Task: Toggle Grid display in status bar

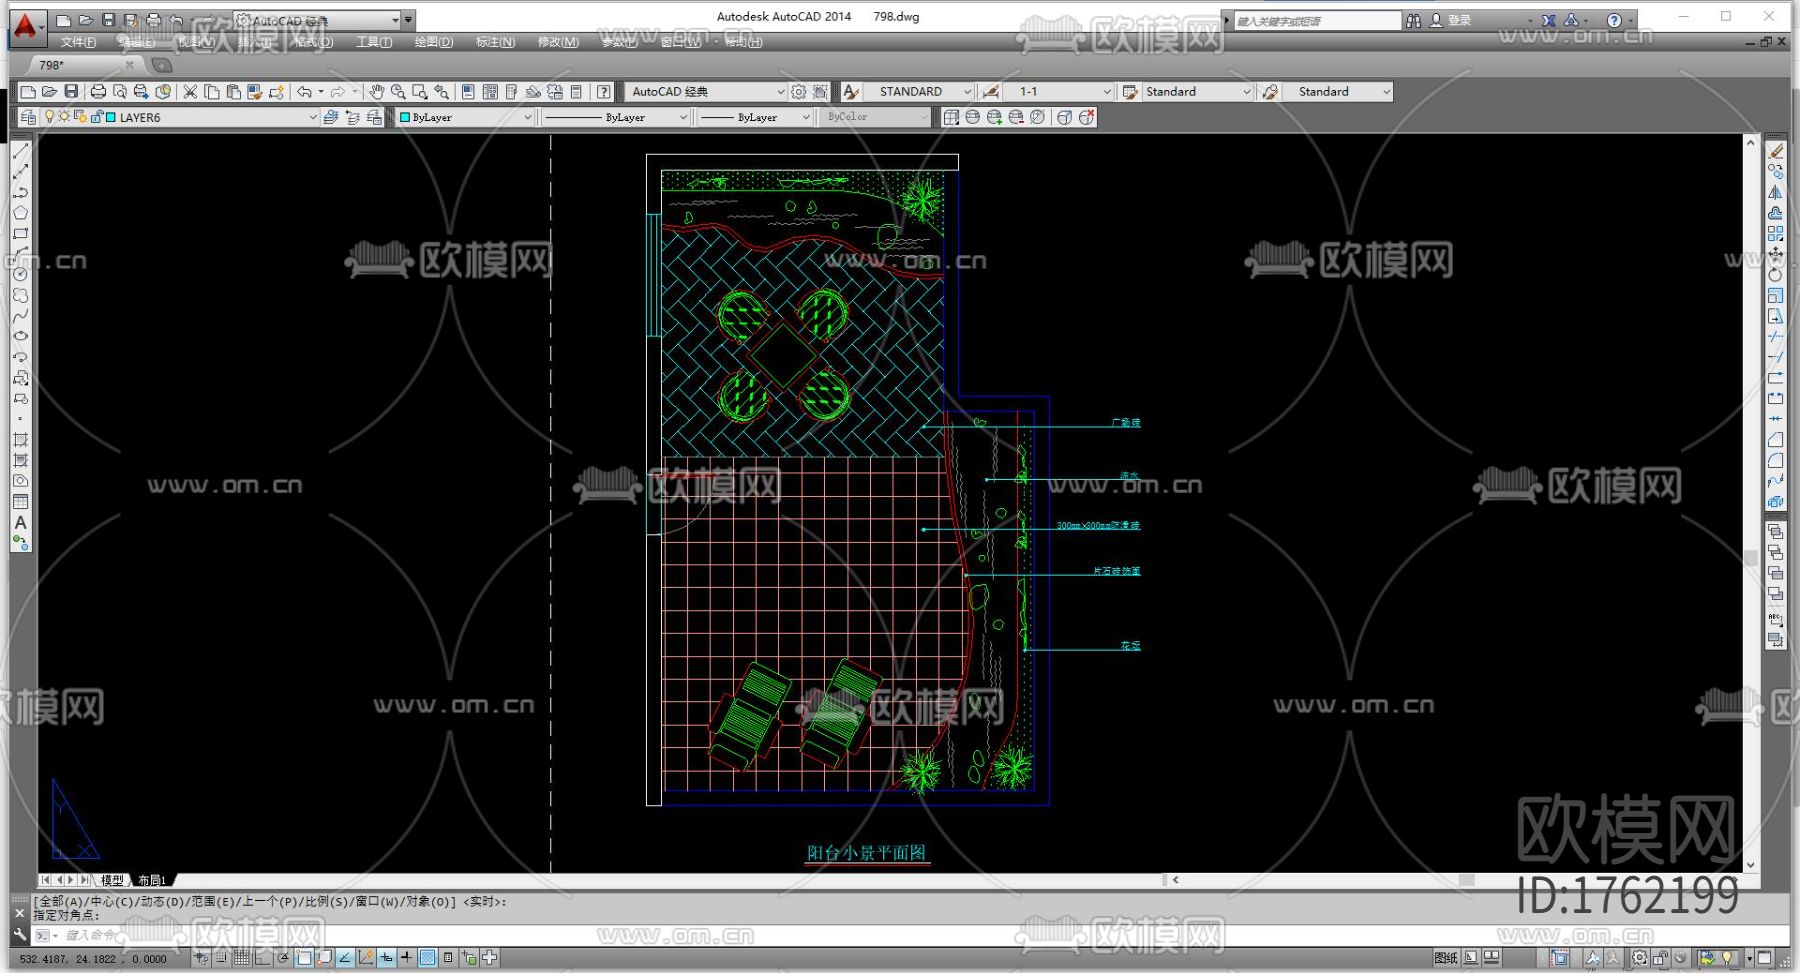Action: (241, 958)
